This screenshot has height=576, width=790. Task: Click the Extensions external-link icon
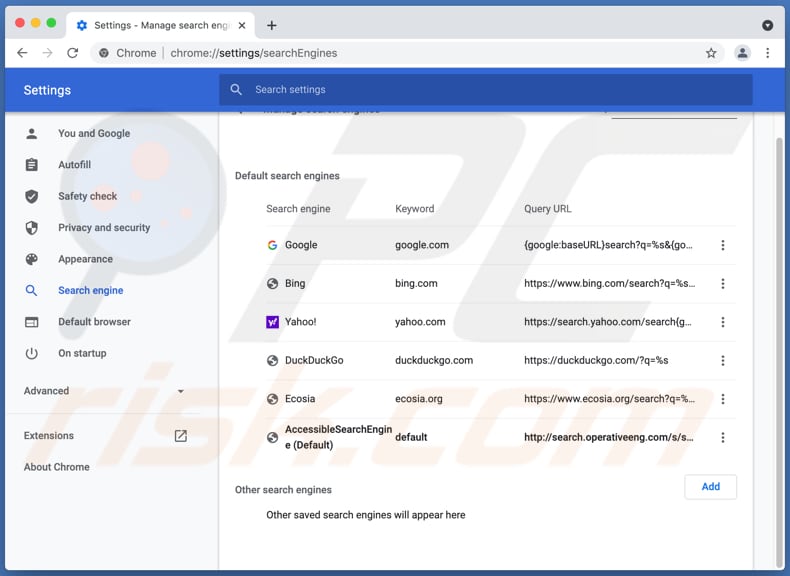pos(180,436)
